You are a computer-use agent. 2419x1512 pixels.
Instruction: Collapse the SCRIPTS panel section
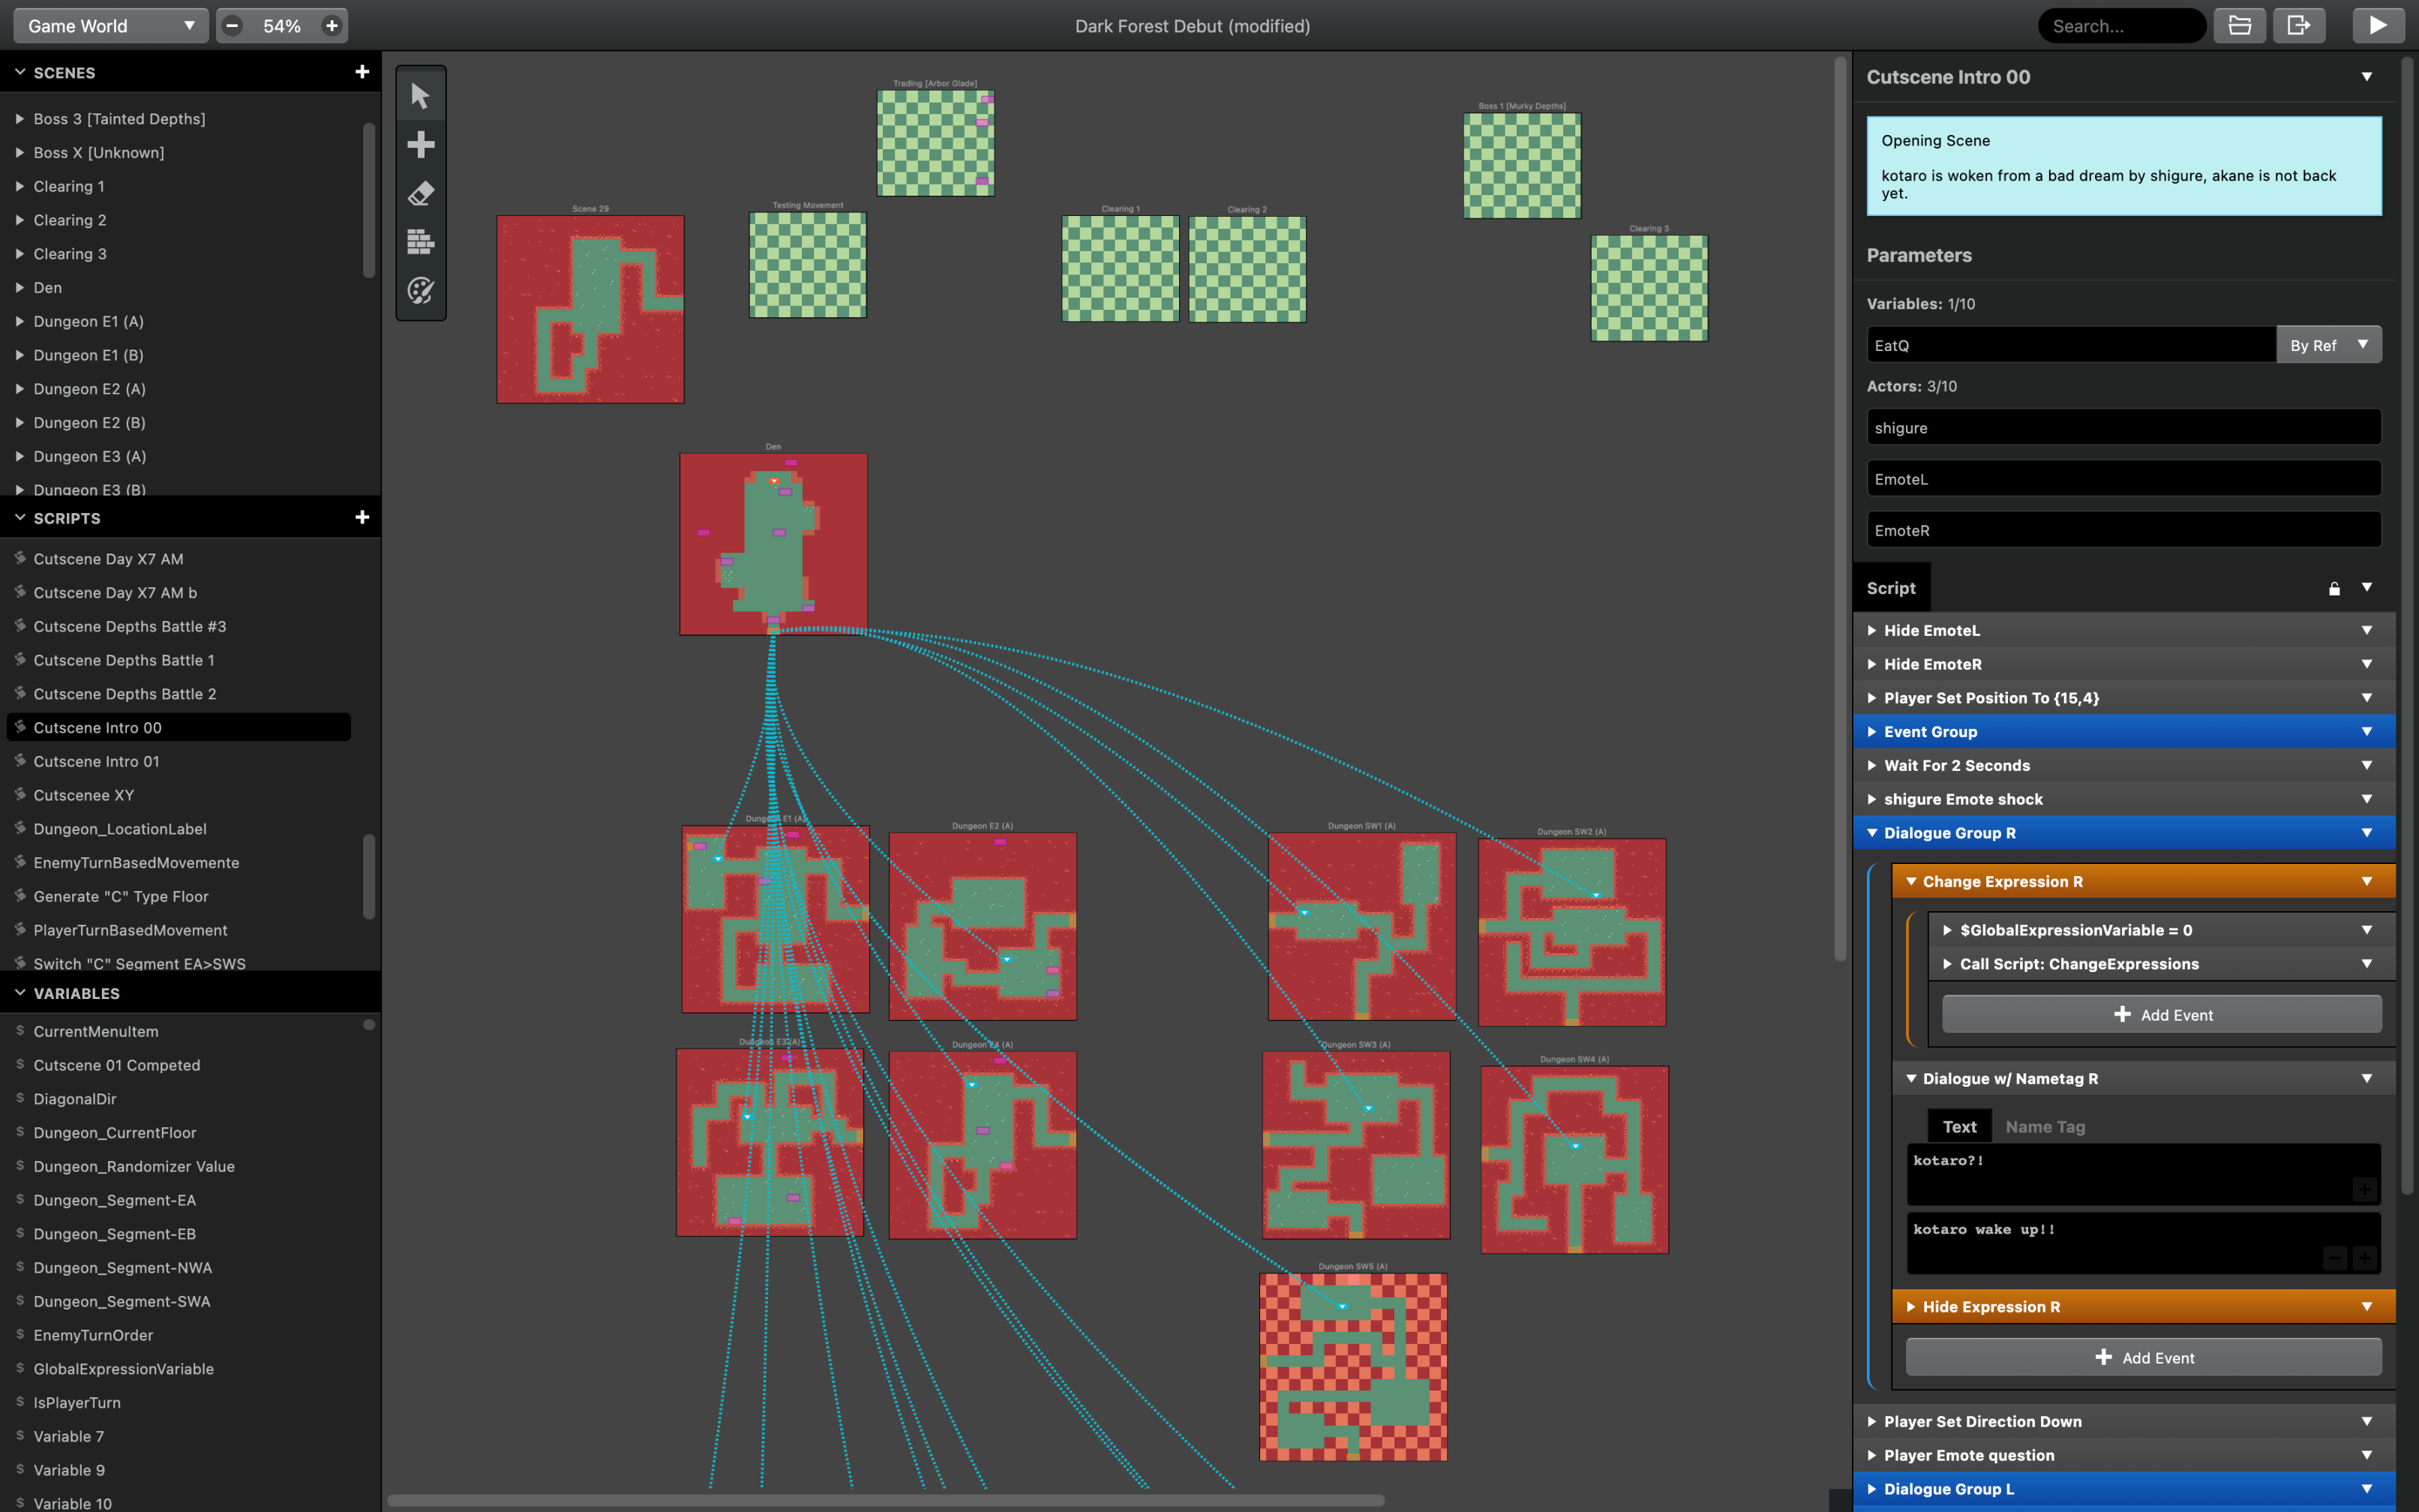(20, 517)
